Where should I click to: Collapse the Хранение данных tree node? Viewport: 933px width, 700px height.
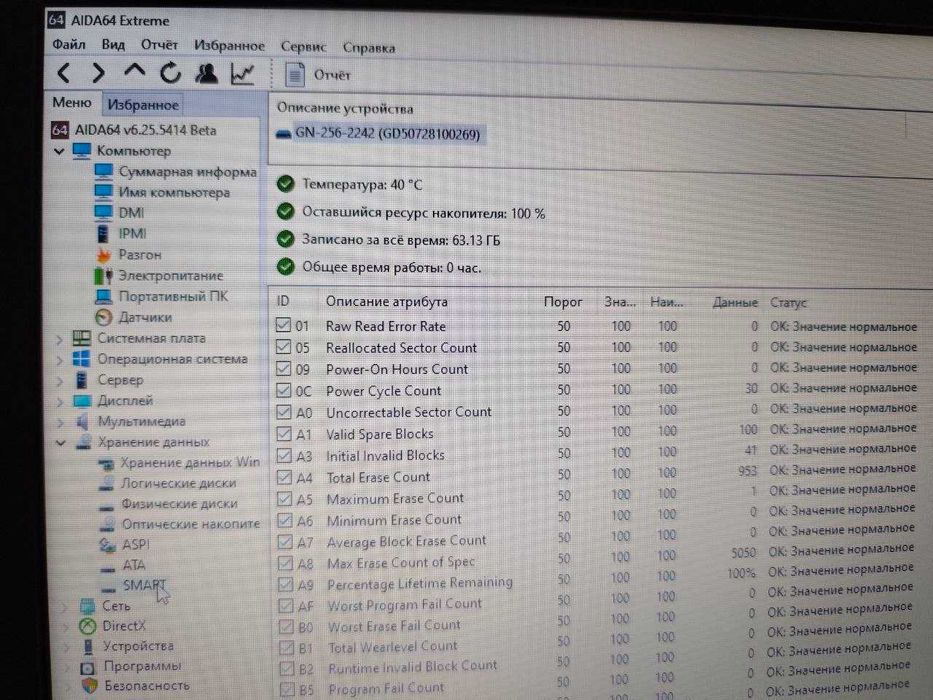(61, 442)
